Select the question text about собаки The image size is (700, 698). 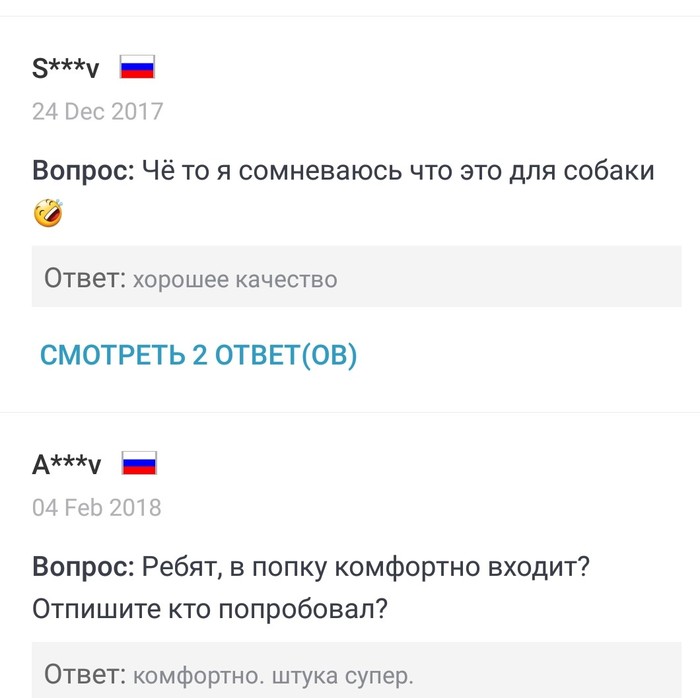[x=398, y=171]
